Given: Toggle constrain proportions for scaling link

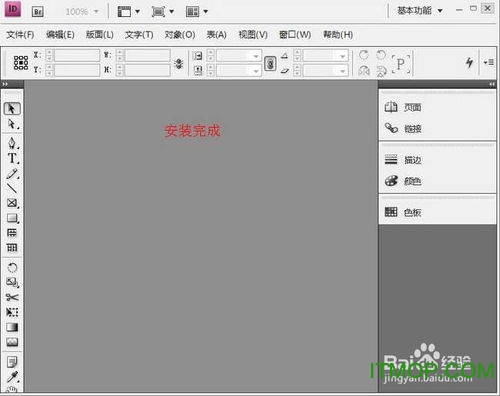Looking at the screenshot, I should [x=270, y=63].
